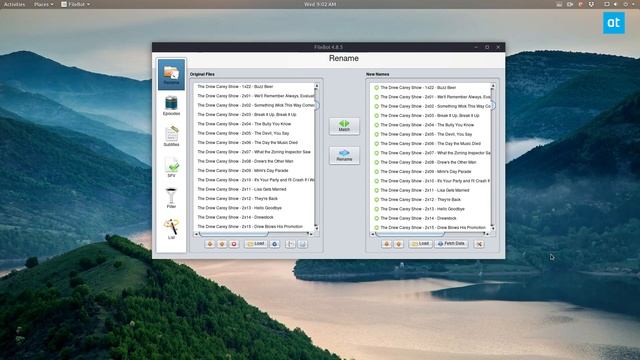The width and height of the screenshot is (640, 360).
Task: Click the green Match button
Action: pos(344,126)
